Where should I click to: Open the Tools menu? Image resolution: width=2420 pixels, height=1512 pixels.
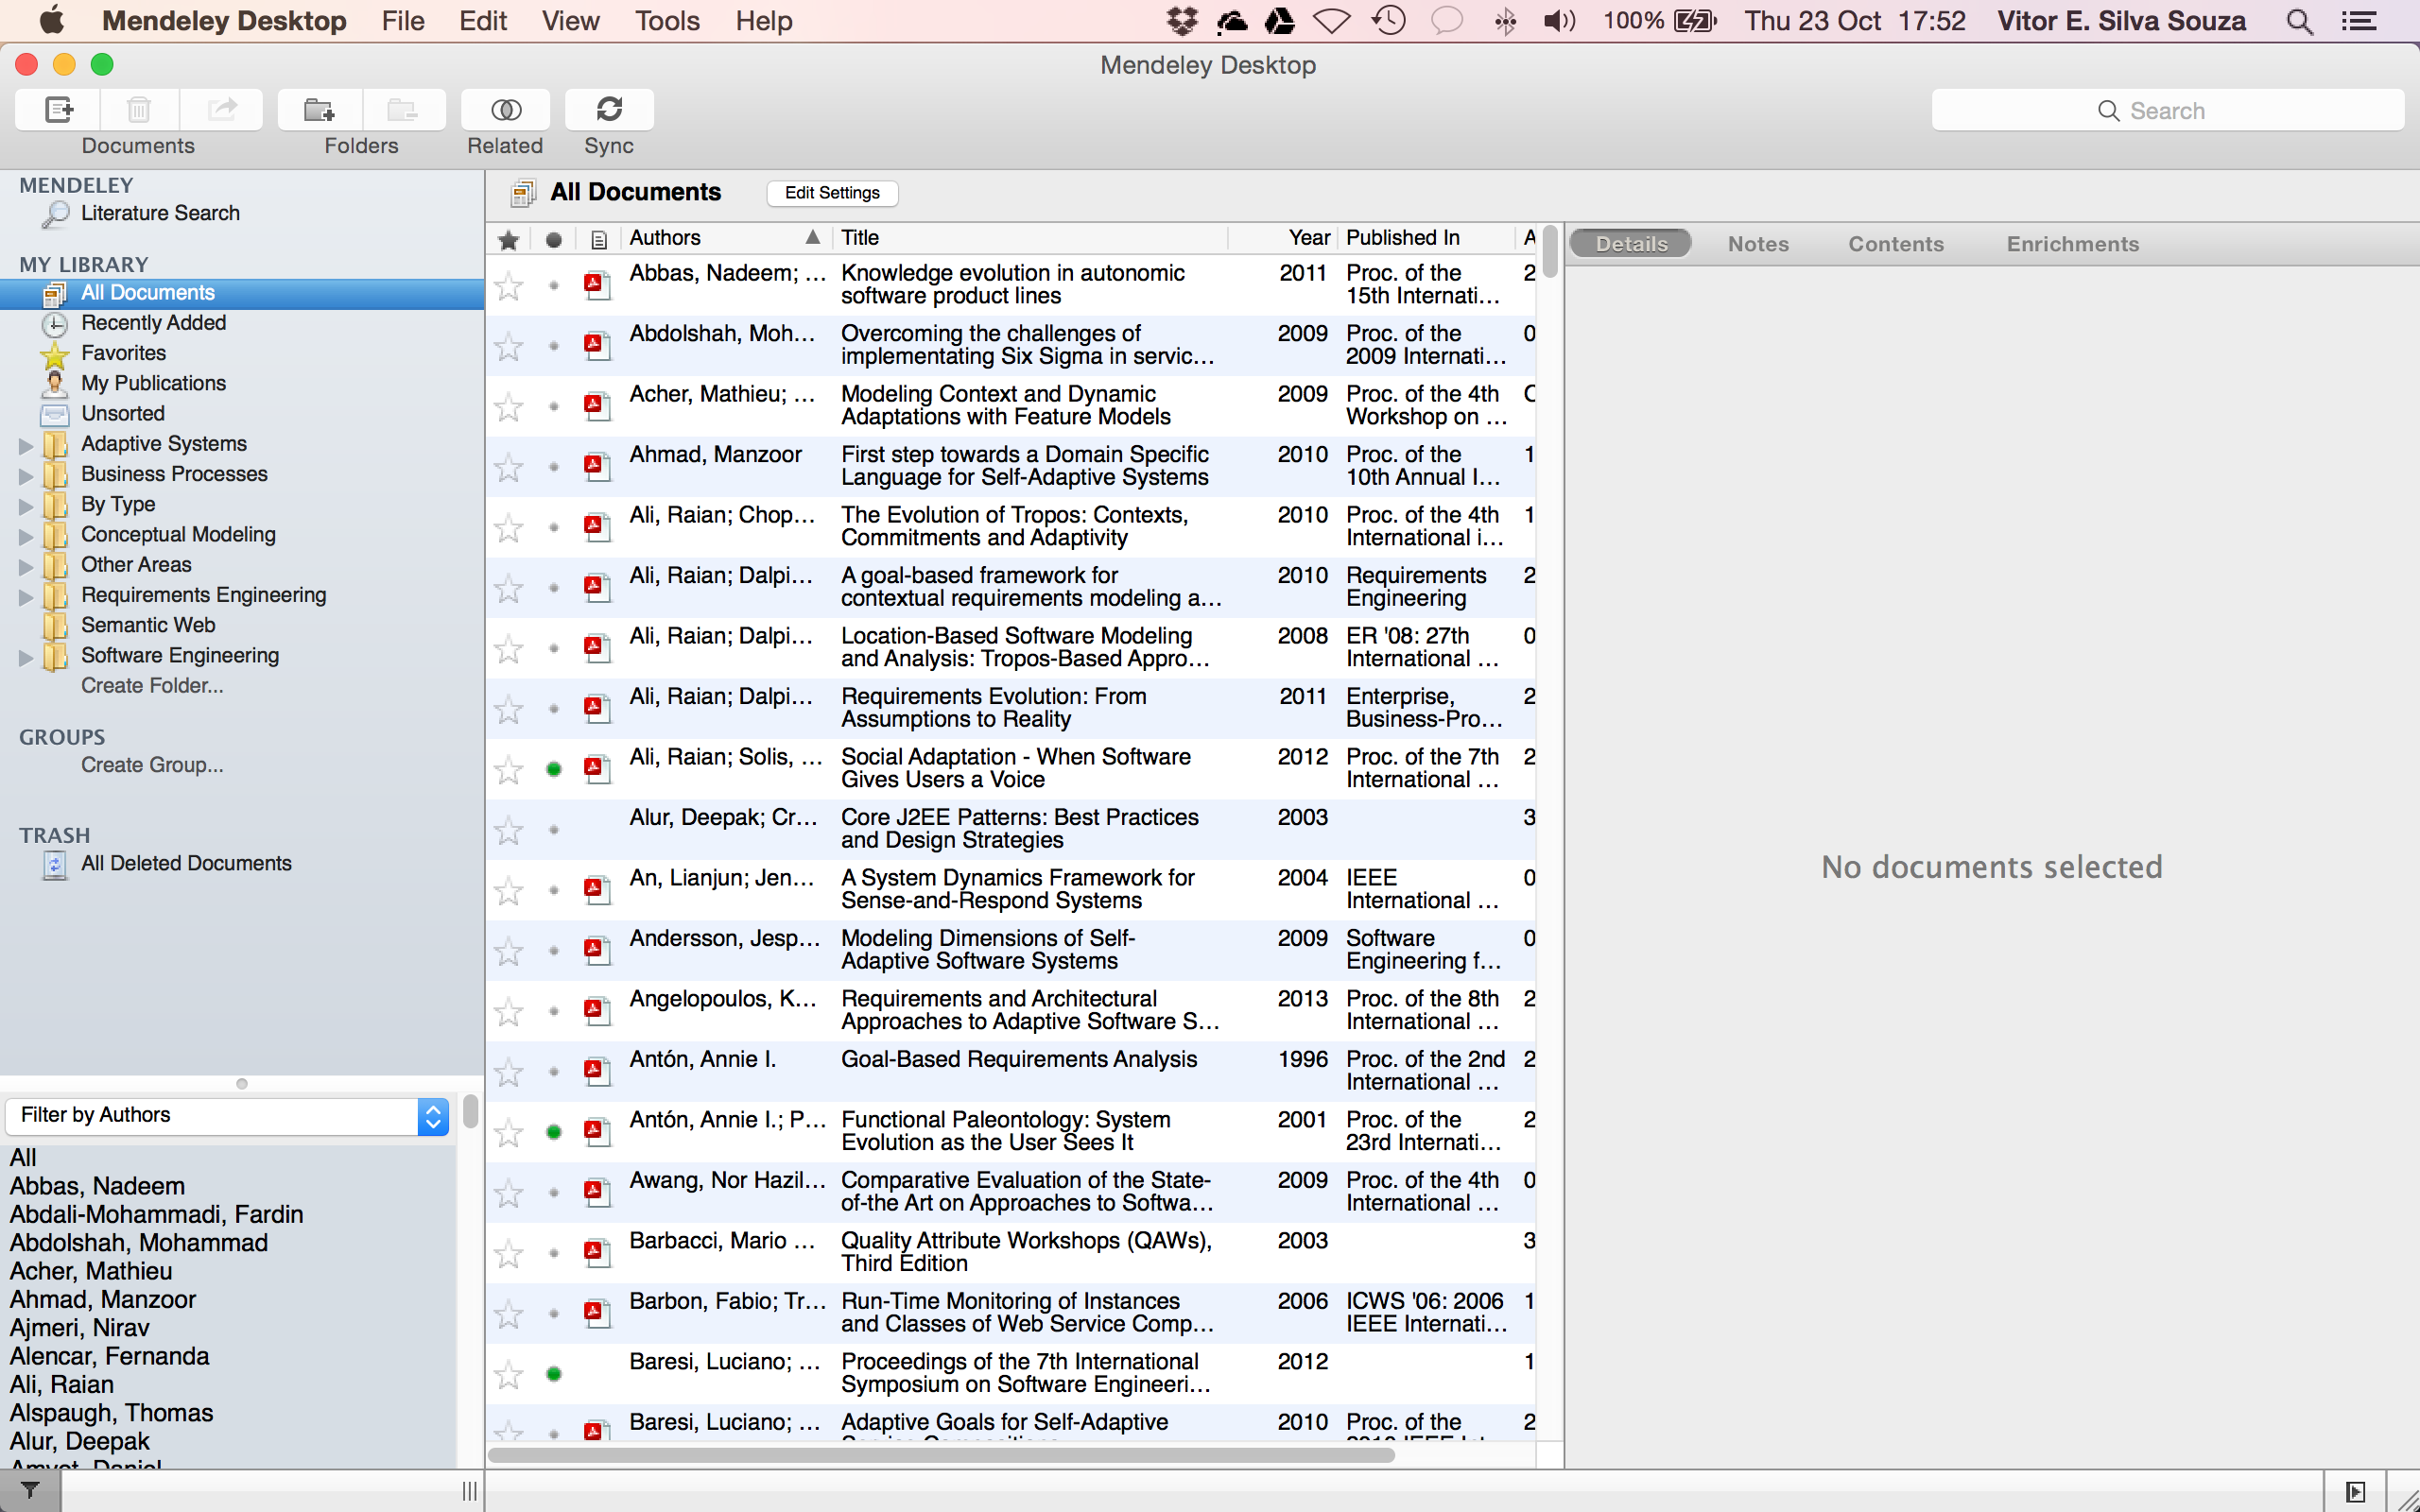pos(667,21)
